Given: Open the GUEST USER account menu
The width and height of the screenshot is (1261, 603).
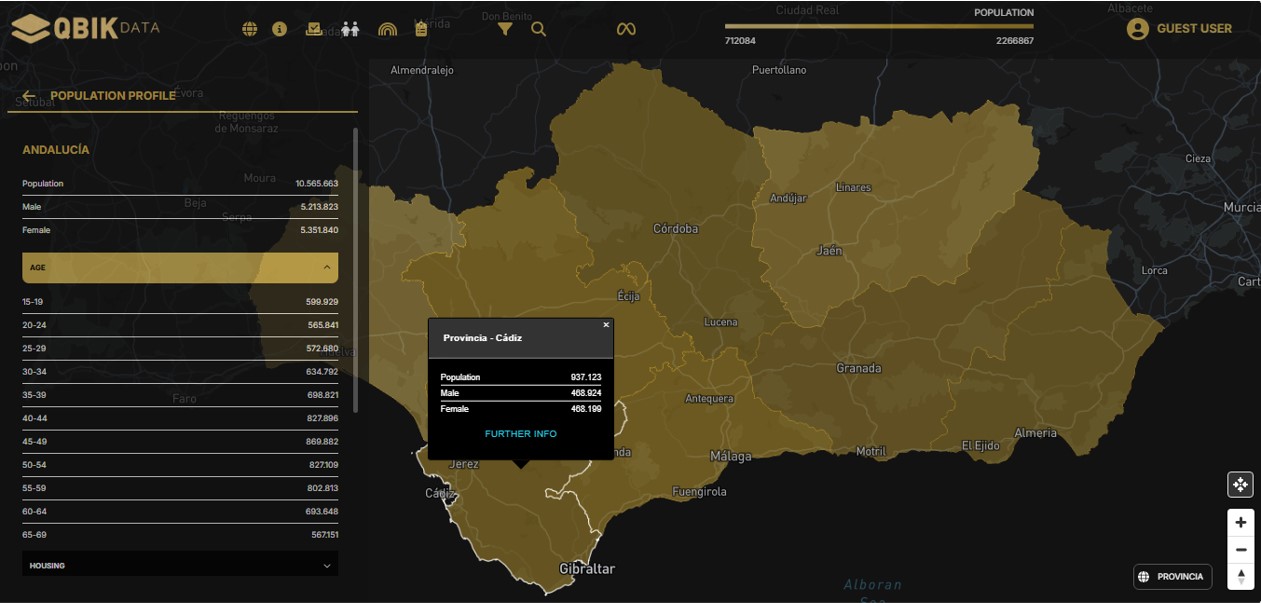Looking at the screenshot, I should coord(1180,29).
